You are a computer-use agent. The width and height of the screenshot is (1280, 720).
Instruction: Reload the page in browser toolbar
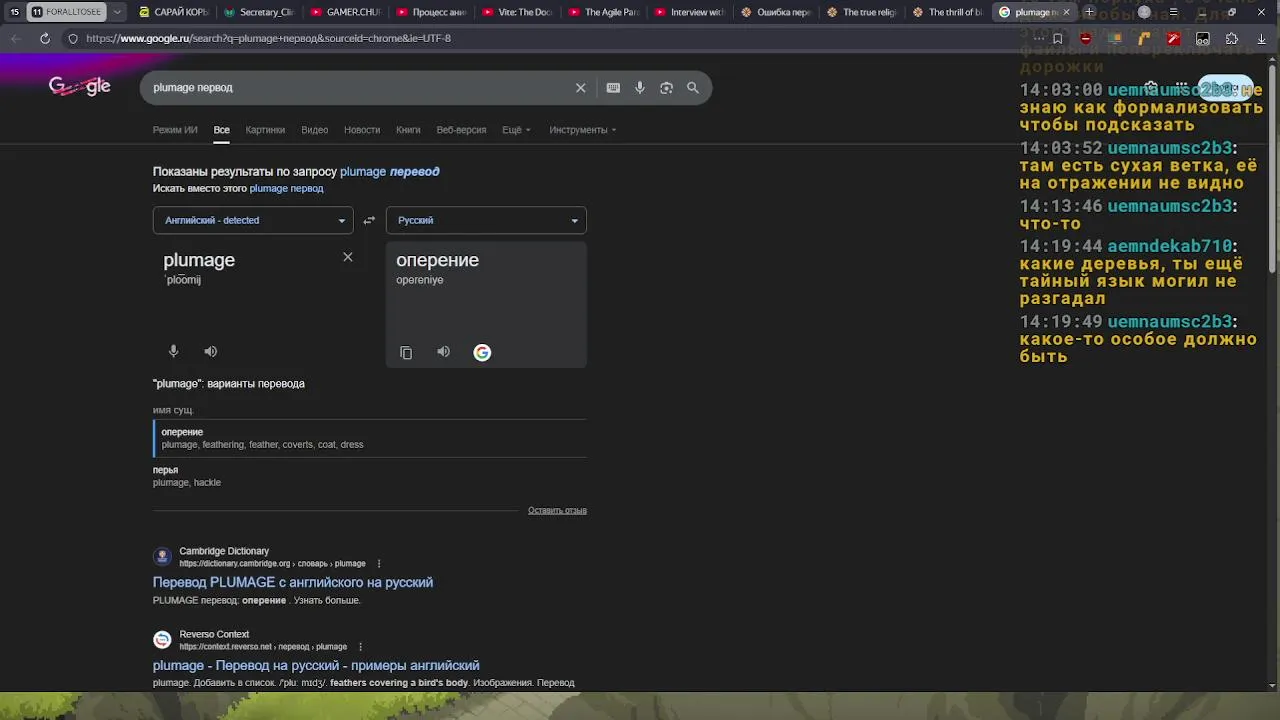(45, 38)
